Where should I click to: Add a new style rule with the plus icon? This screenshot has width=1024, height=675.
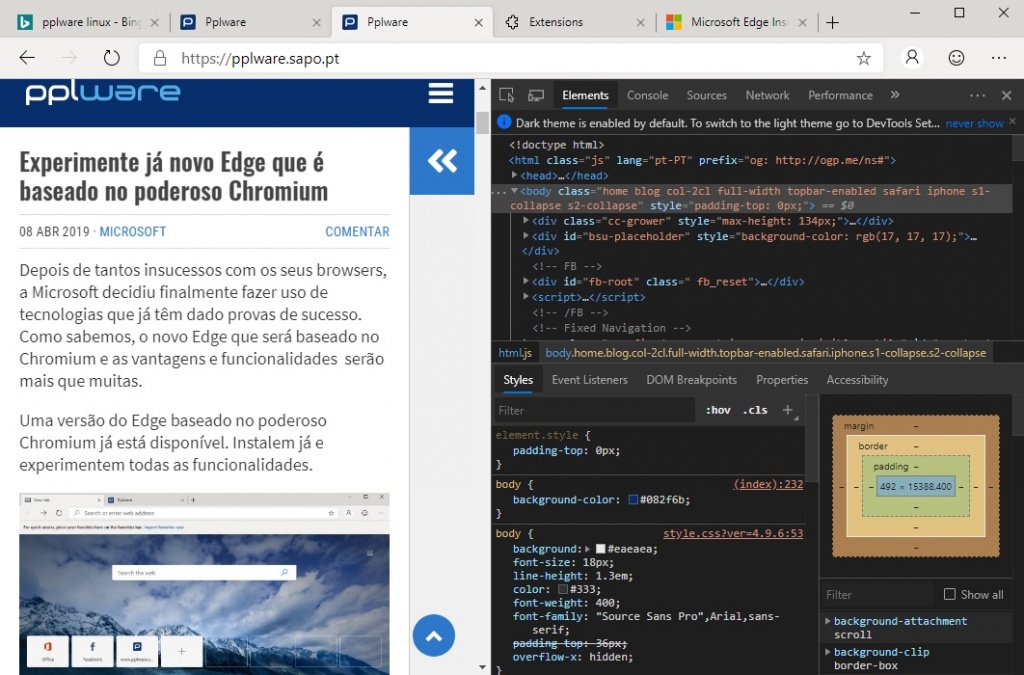point(788,410)
